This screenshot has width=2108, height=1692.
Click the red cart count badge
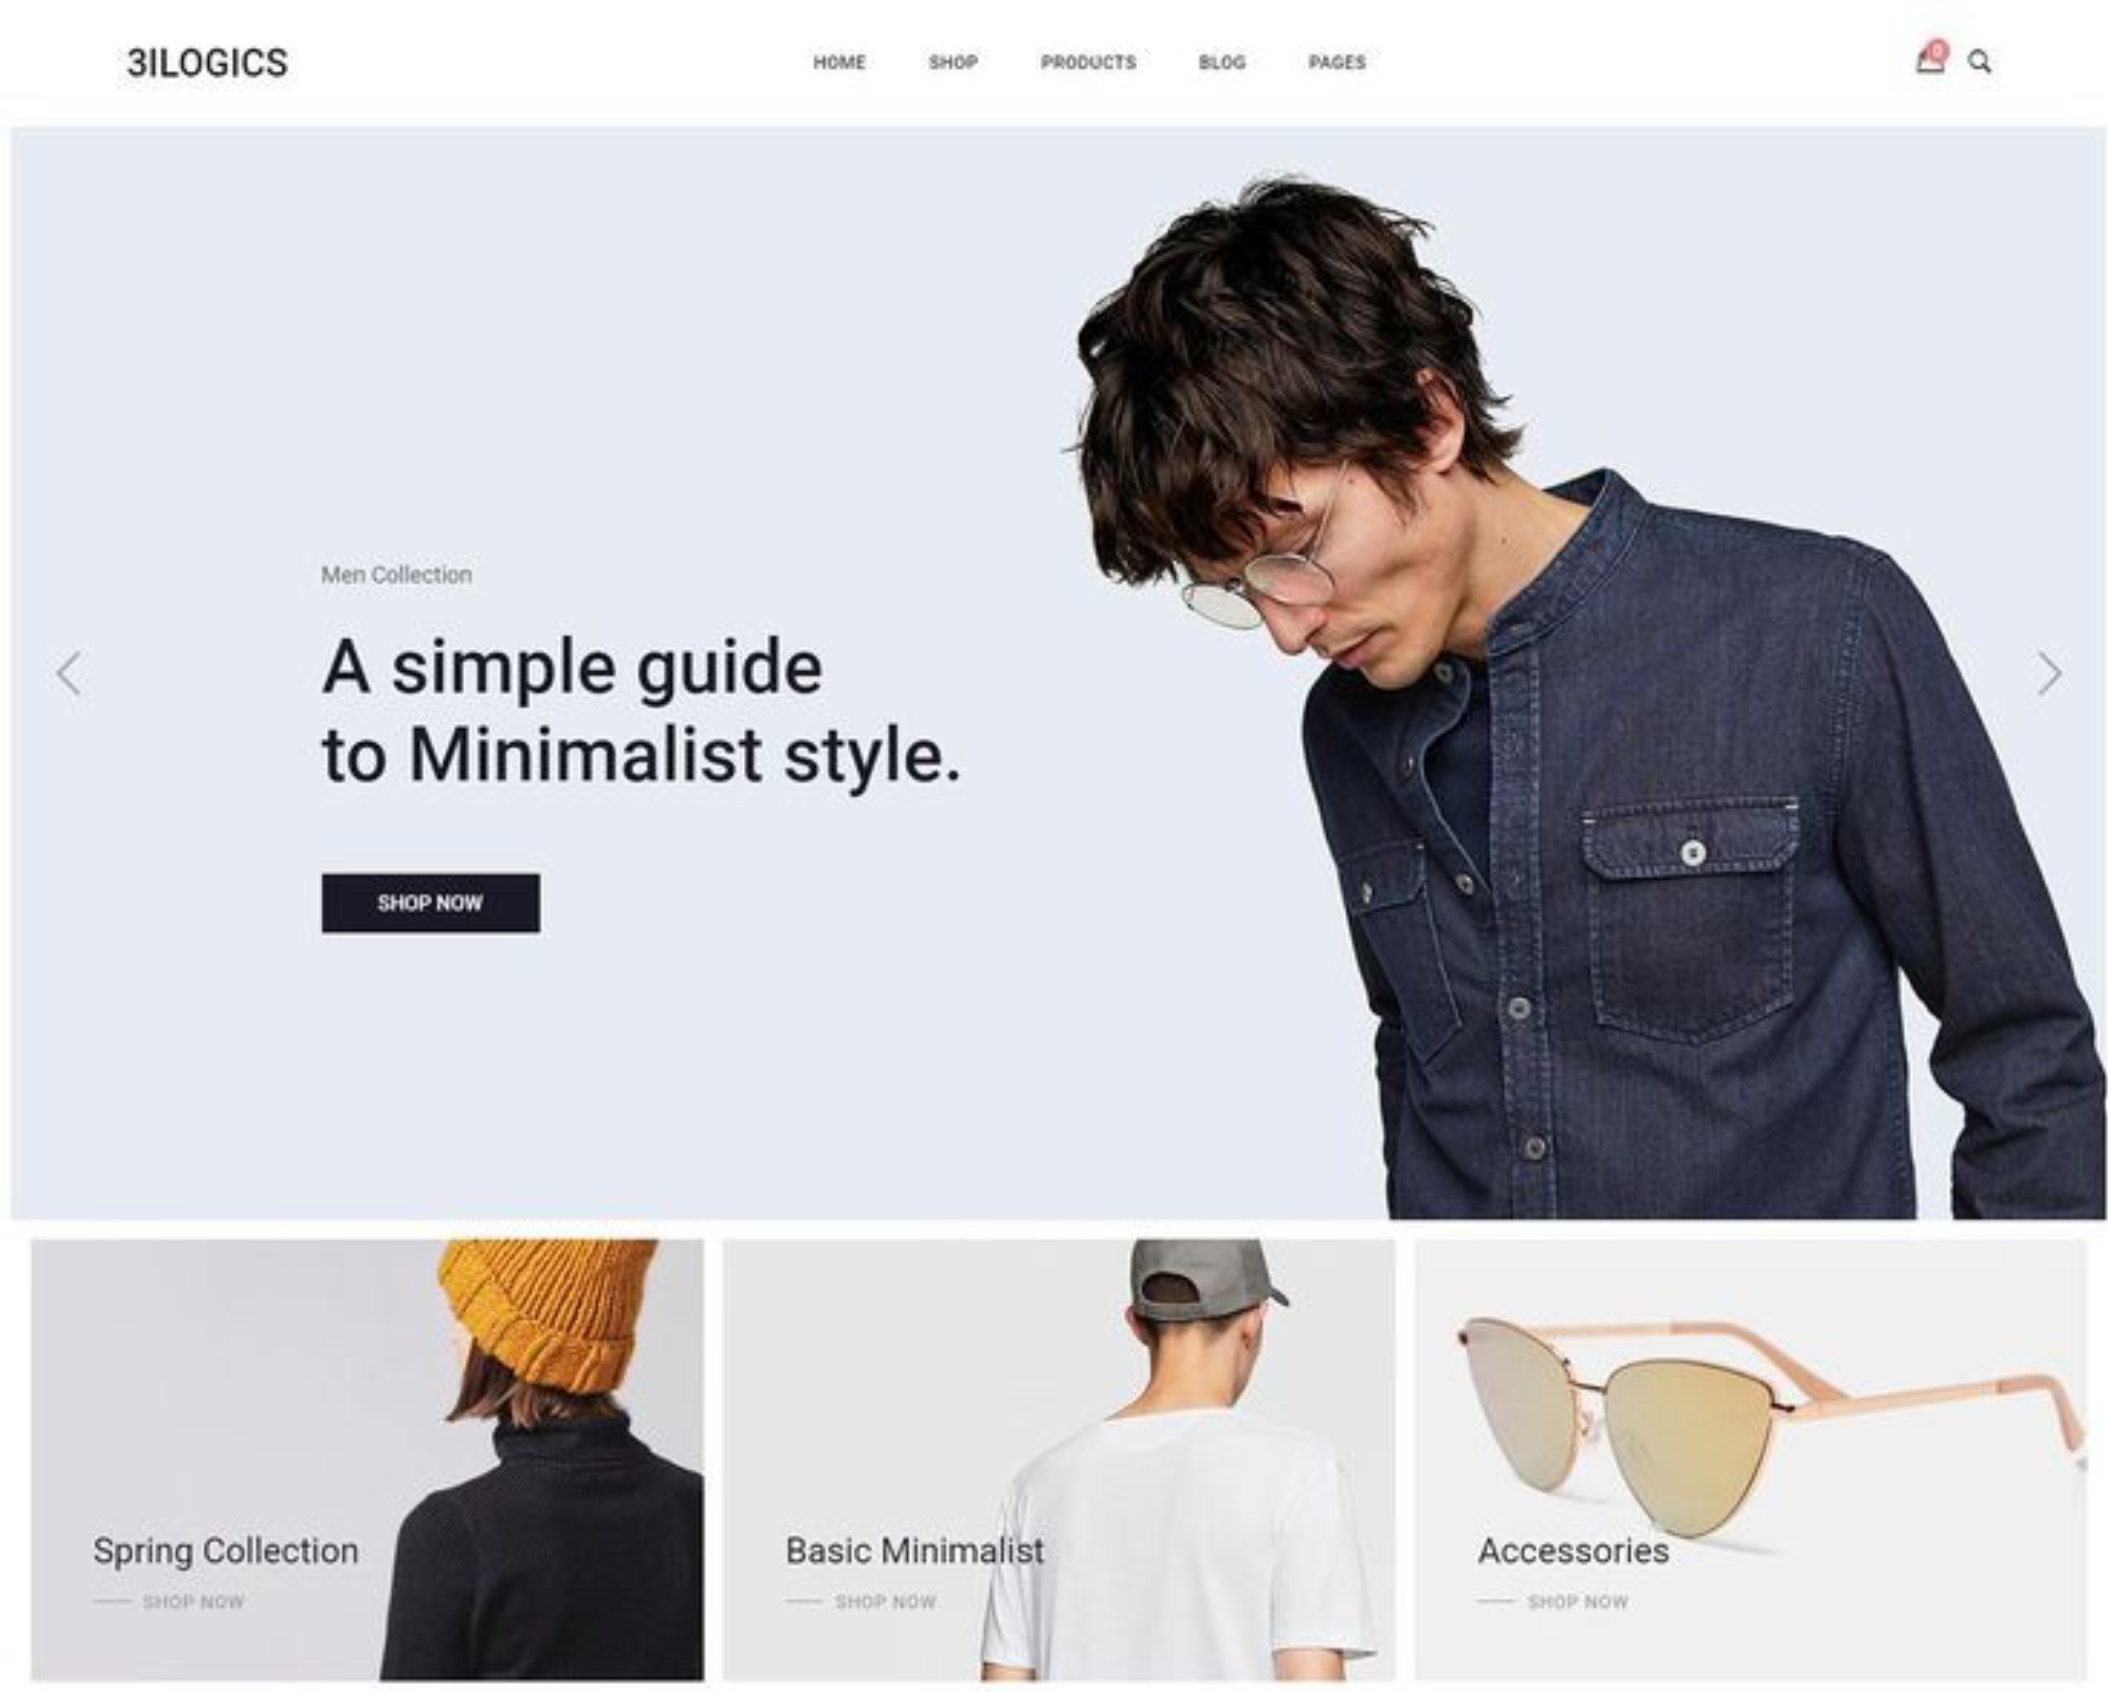[x=1938, y=49]
